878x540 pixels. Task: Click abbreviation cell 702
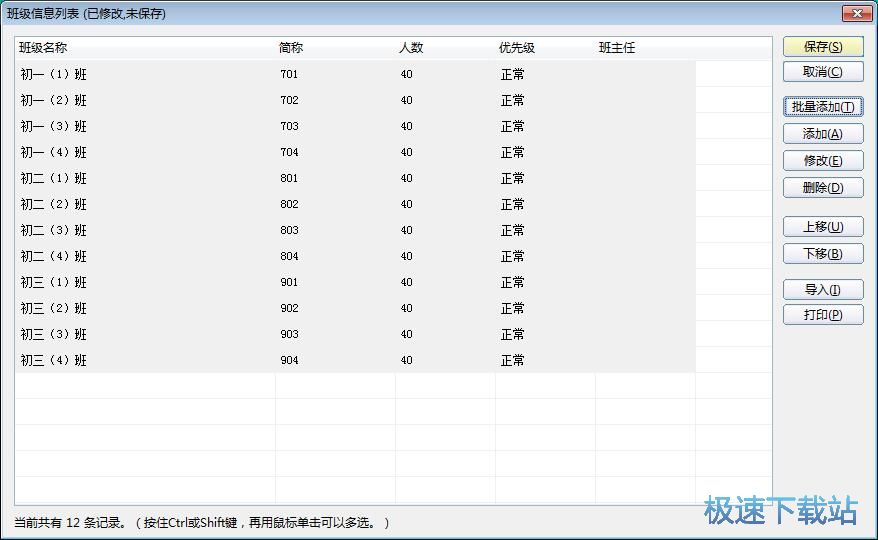289,100
